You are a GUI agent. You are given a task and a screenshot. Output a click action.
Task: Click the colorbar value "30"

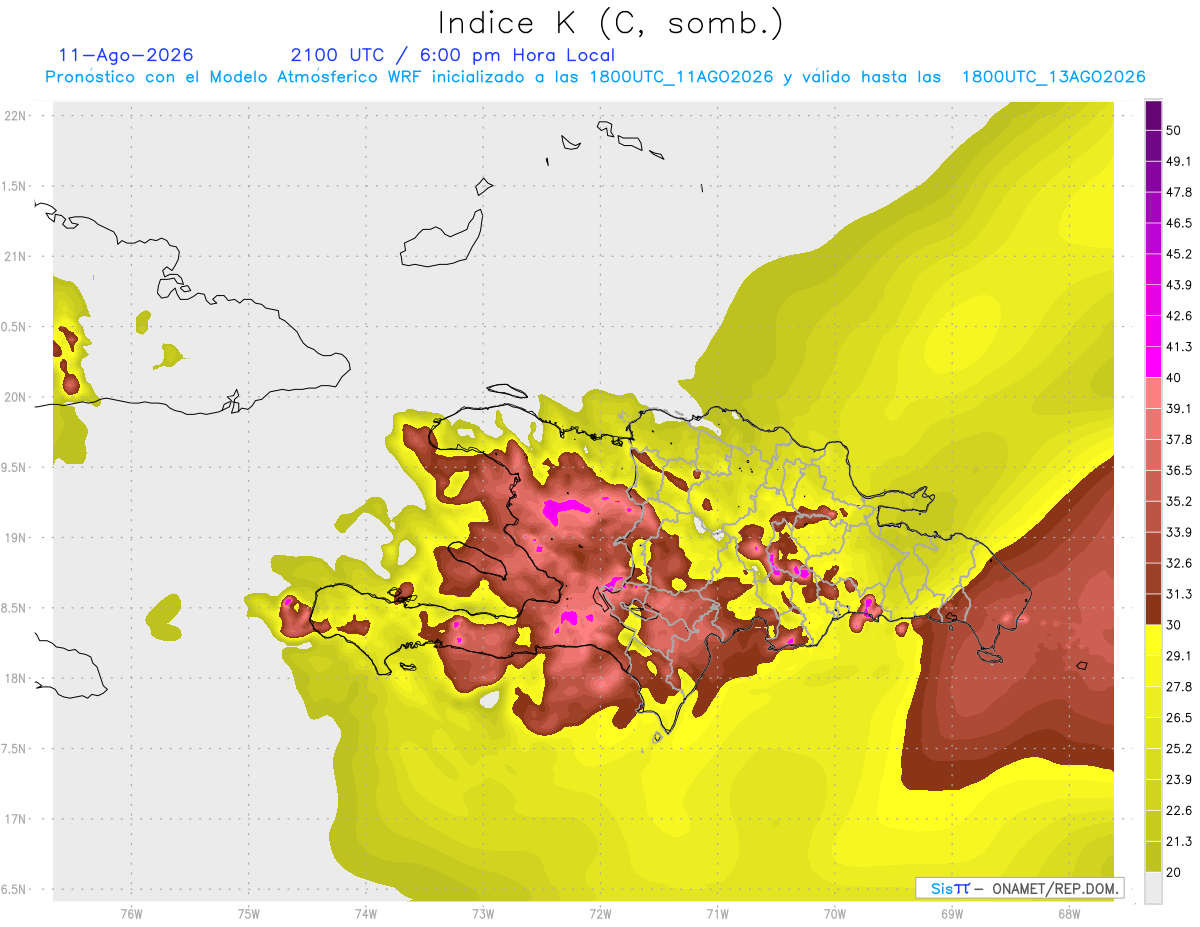pos(1174,625)
